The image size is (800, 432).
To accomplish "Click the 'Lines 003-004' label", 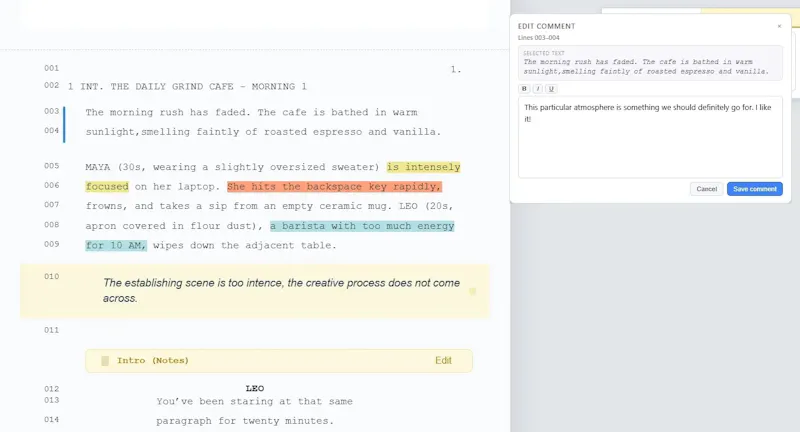I will 539,38.
